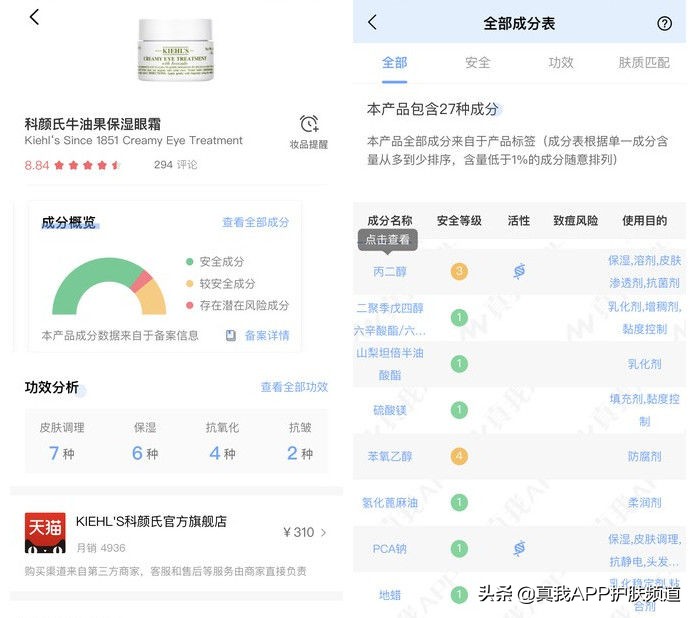Tap the 天猫 Tmall store logo
696x618 pixels.
45,533
